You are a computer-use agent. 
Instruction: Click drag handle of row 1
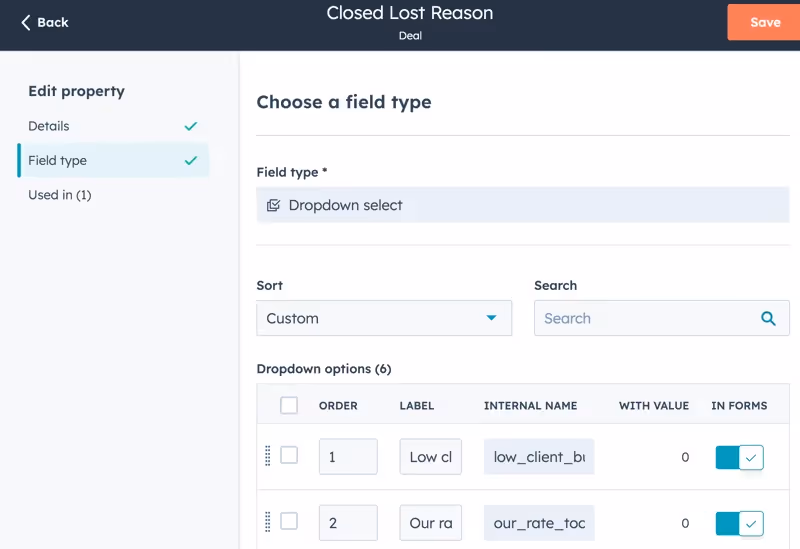coord(267,456)
